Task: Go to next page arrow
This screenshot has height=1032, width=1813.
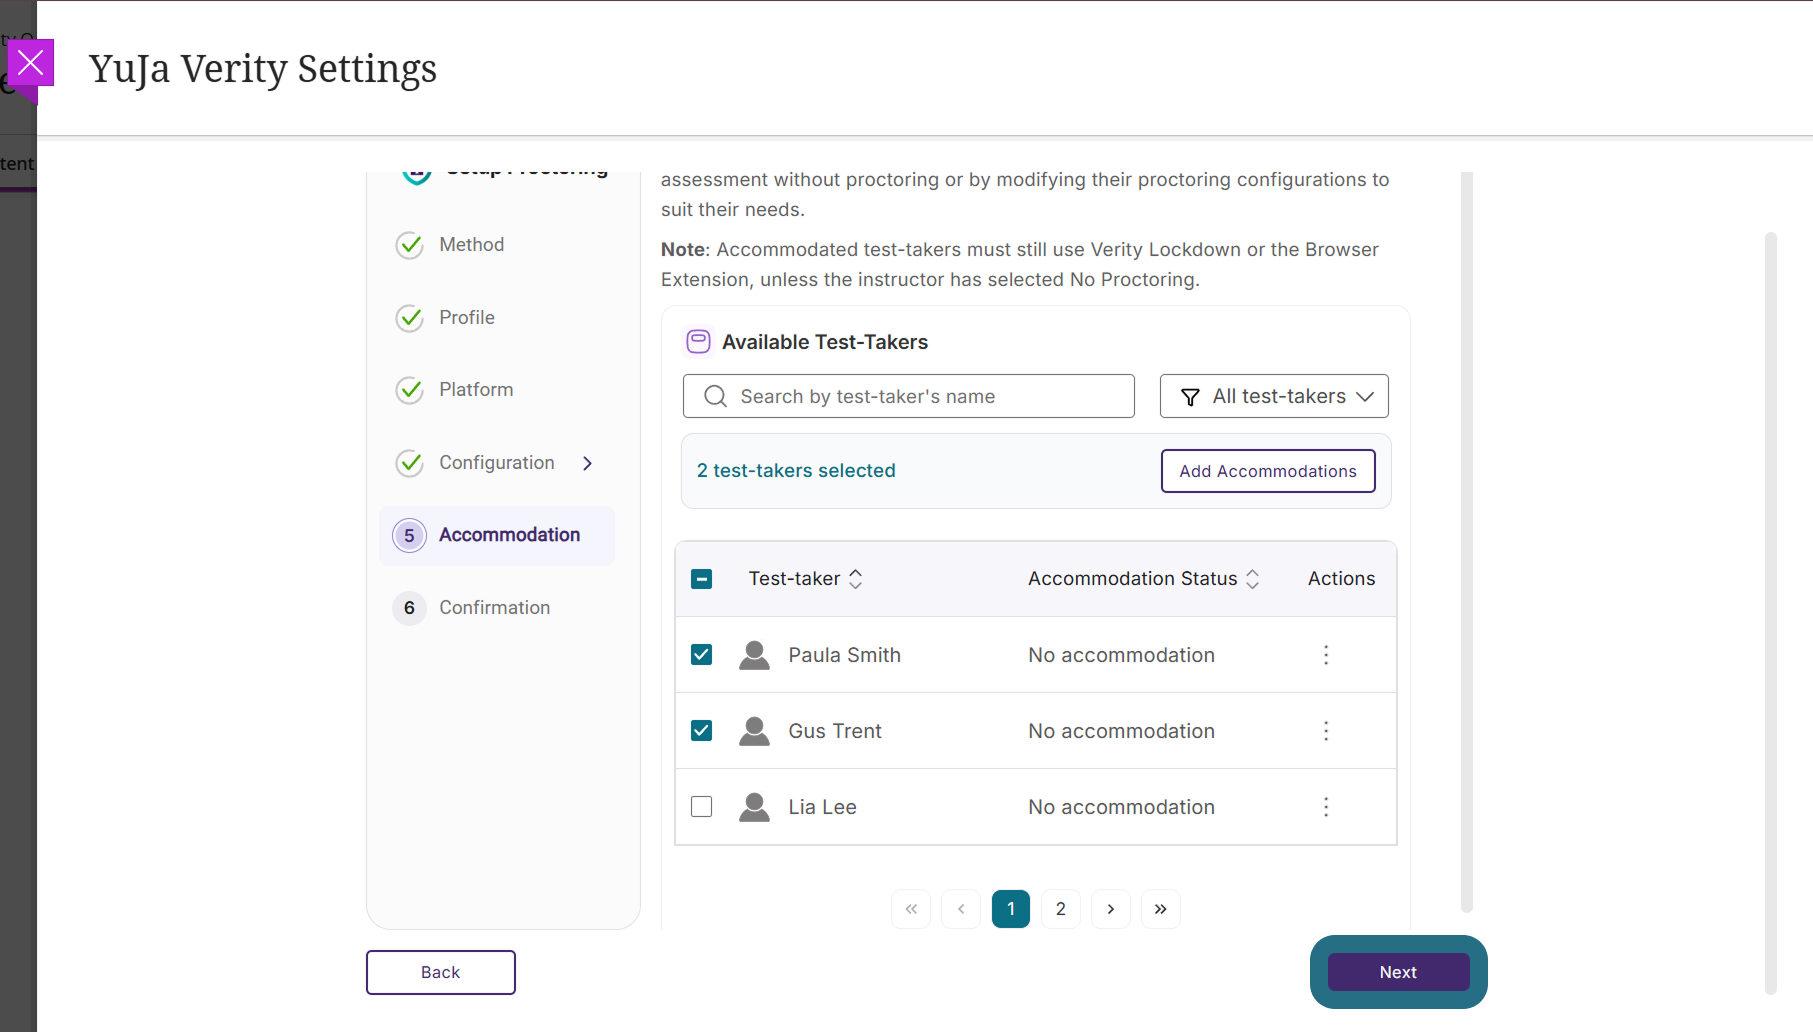Action: (x=1110, y=909)
